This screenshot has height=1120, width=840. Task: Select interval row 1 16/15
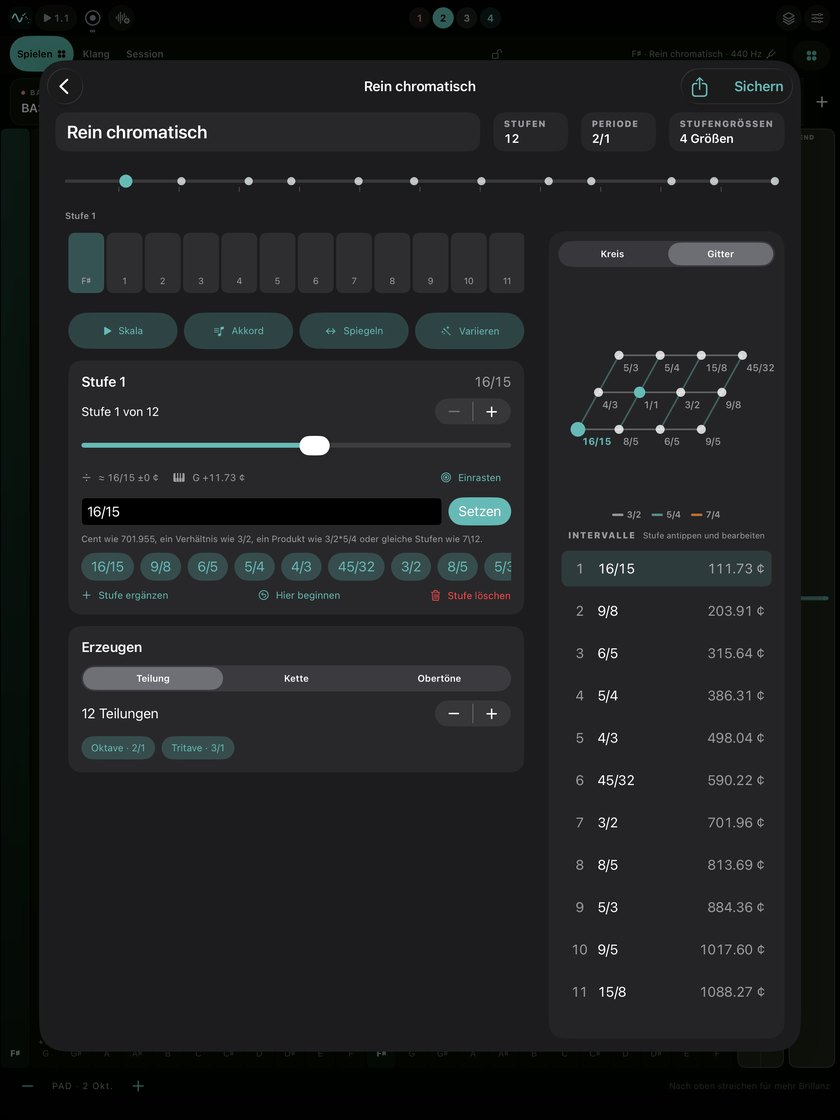(666, 569)
